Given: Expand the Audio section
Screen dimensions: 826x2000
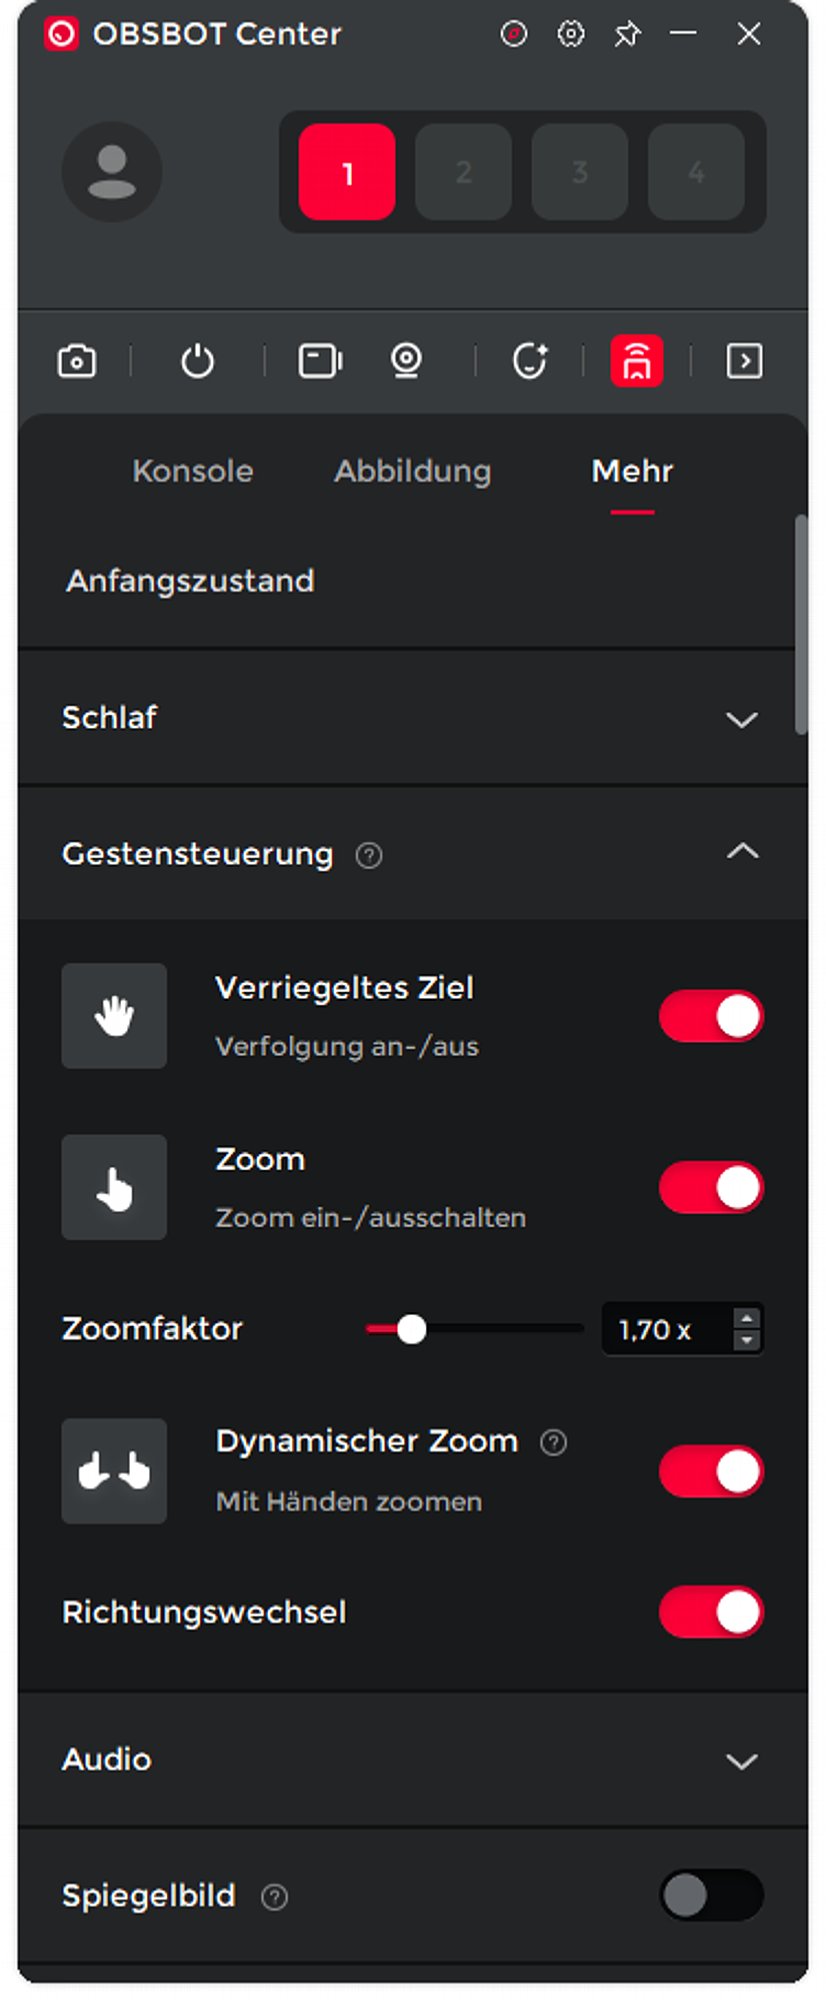Looking at the screenshot, I should click(741, 1761).
